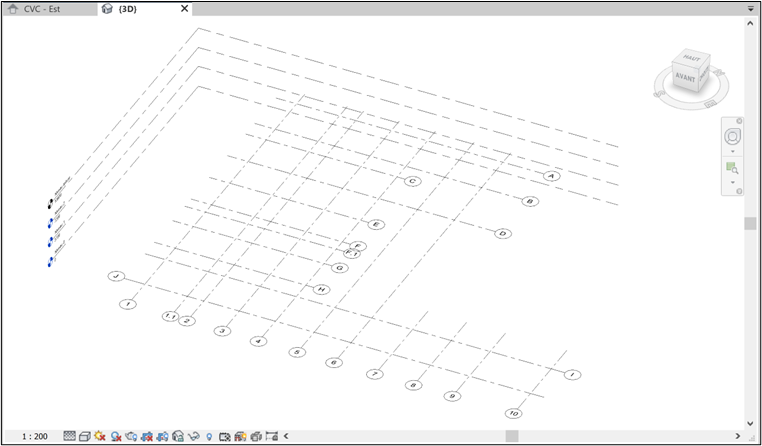This screenshot has width=762, height=446.
Task: Open Temporary Hide/Isolate glasses icon
Action: click(x=193, y=436)
